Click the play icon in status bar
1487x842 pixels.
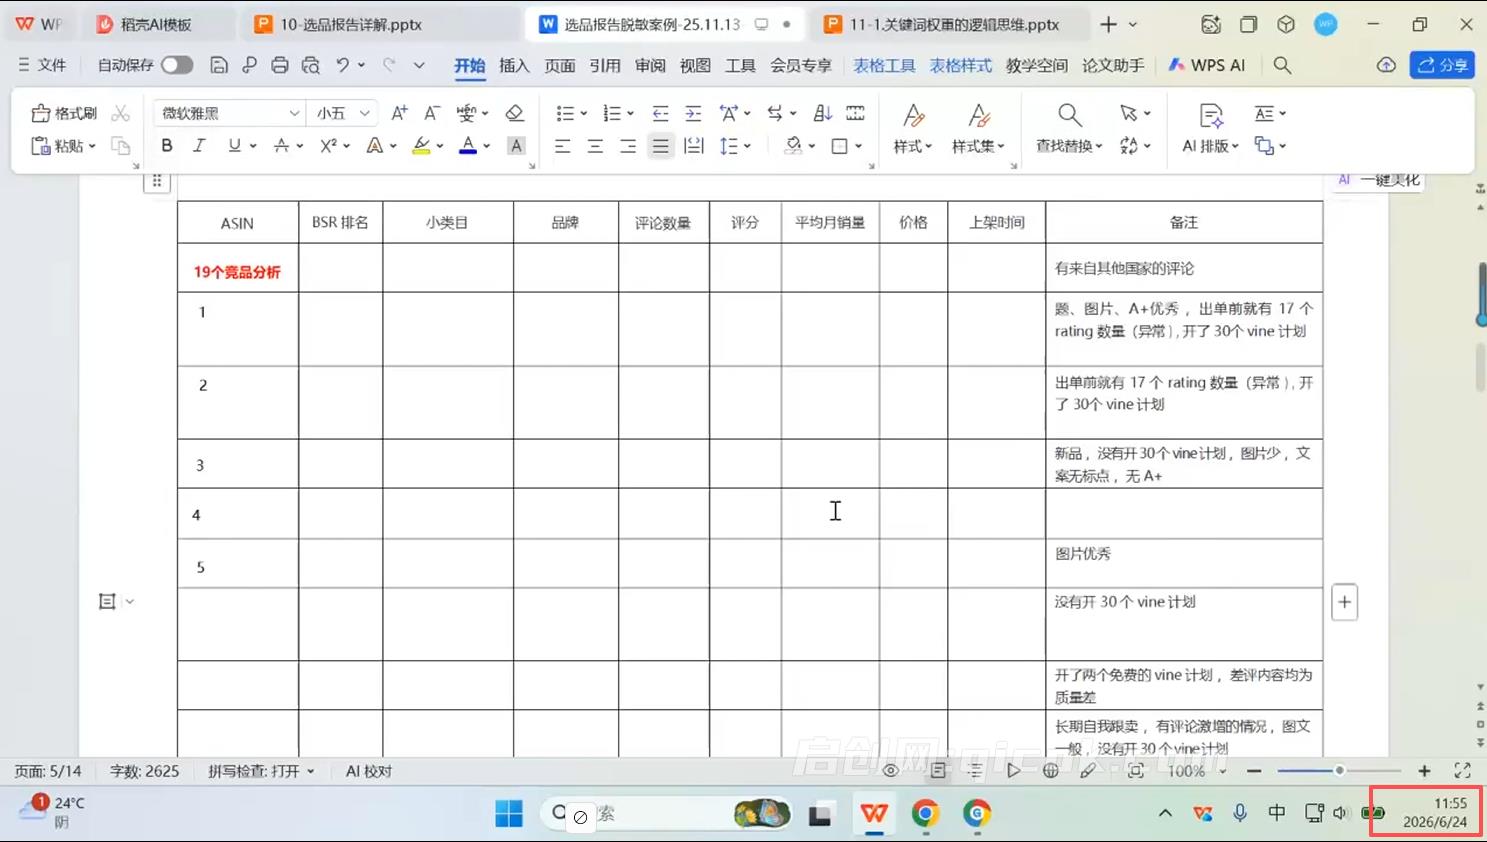click(1013, 771)
